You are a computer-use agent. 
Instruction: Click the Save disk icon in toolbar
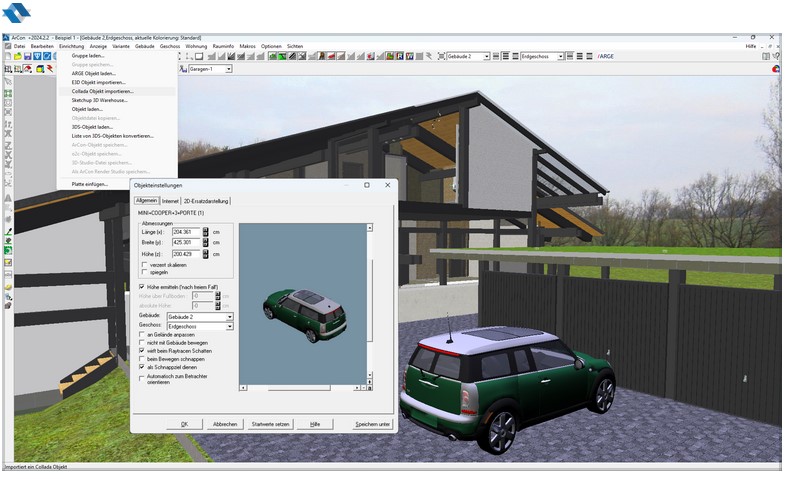pos(28,56)
